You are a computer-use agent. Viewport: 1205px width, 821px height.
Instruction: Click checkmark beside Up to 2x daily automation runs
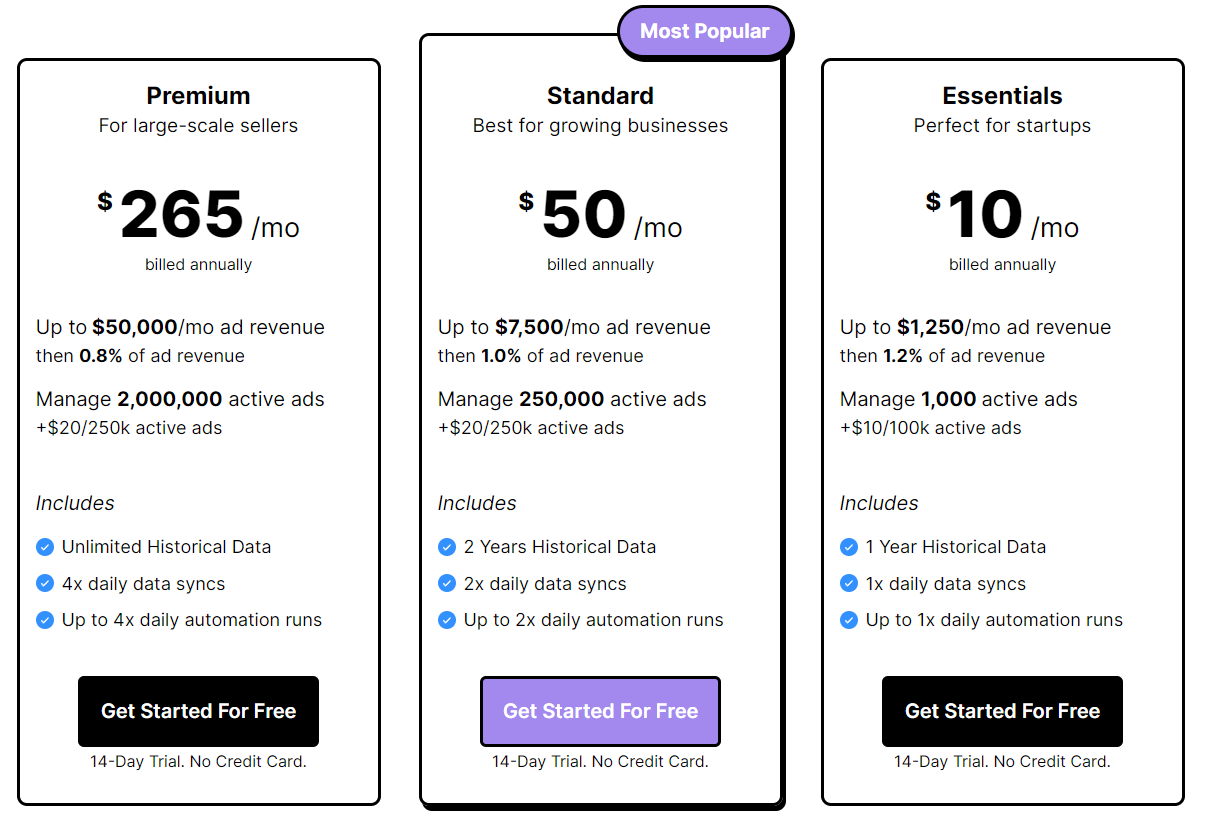point(447,620)
